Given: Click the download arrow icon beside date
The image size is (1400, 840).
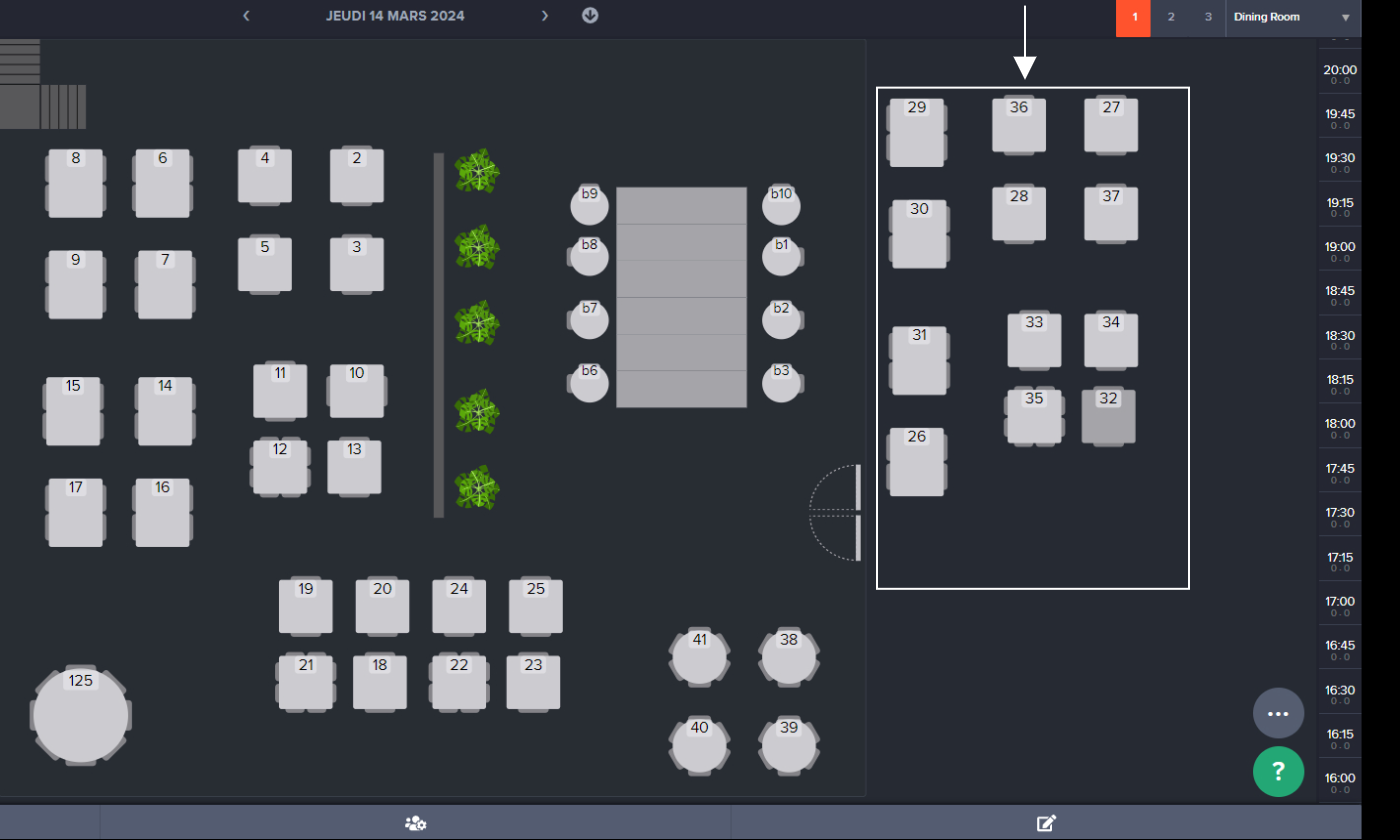Looking at the screenshot, I should [590, 16].
